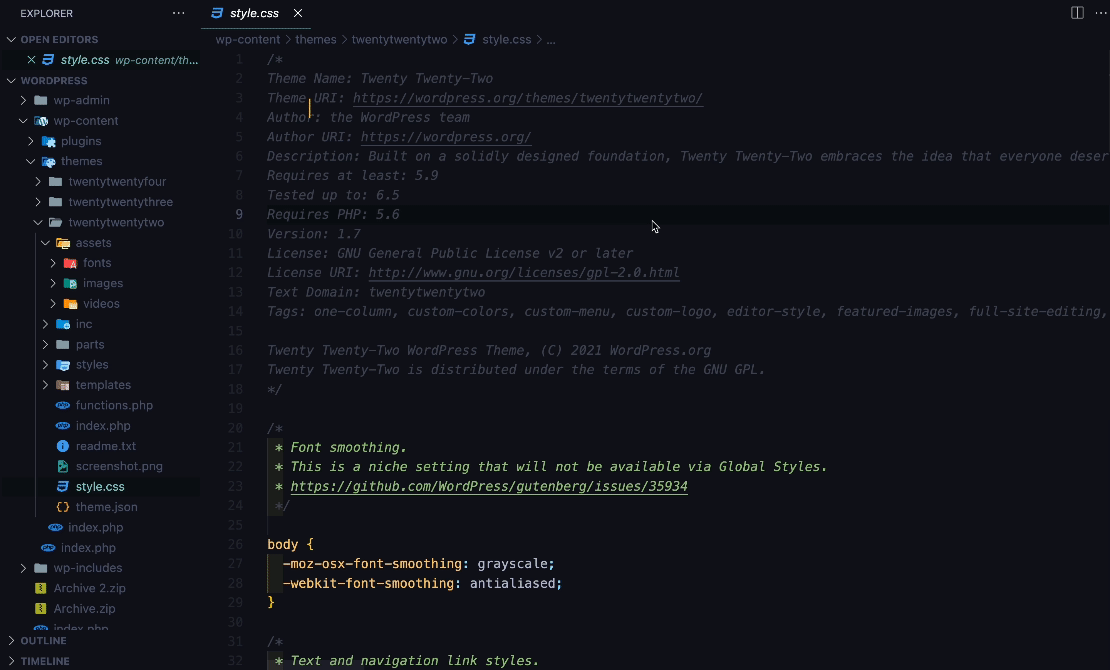The image size is (1110, 670).
Task: Expand the wp-admin folder
Action: point(23,100)
